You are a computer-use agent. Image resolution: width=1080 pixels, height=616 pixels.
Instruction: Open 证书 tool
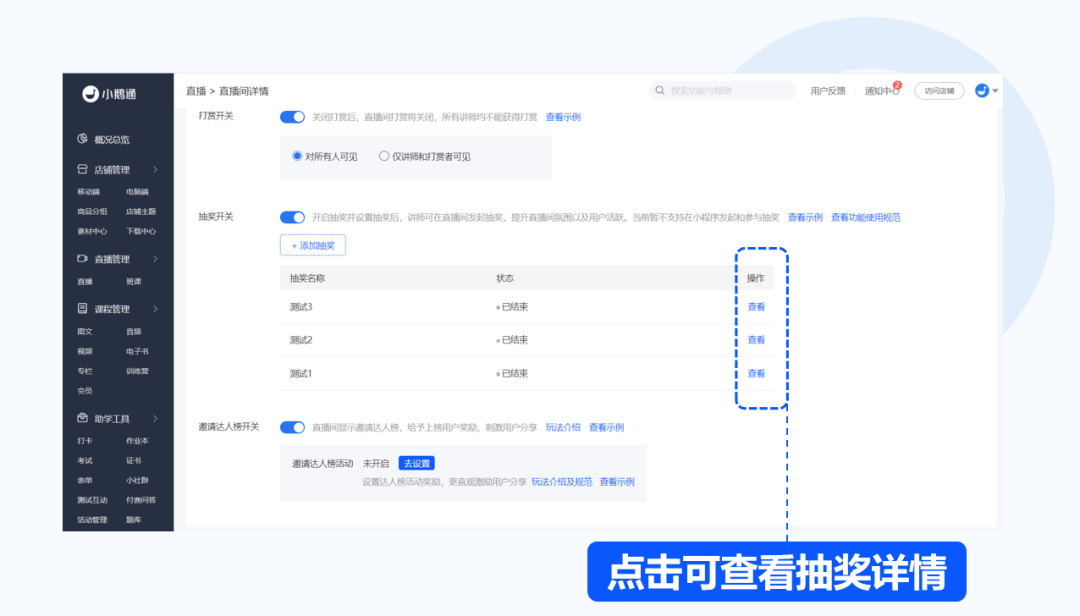tap(134, 460)
